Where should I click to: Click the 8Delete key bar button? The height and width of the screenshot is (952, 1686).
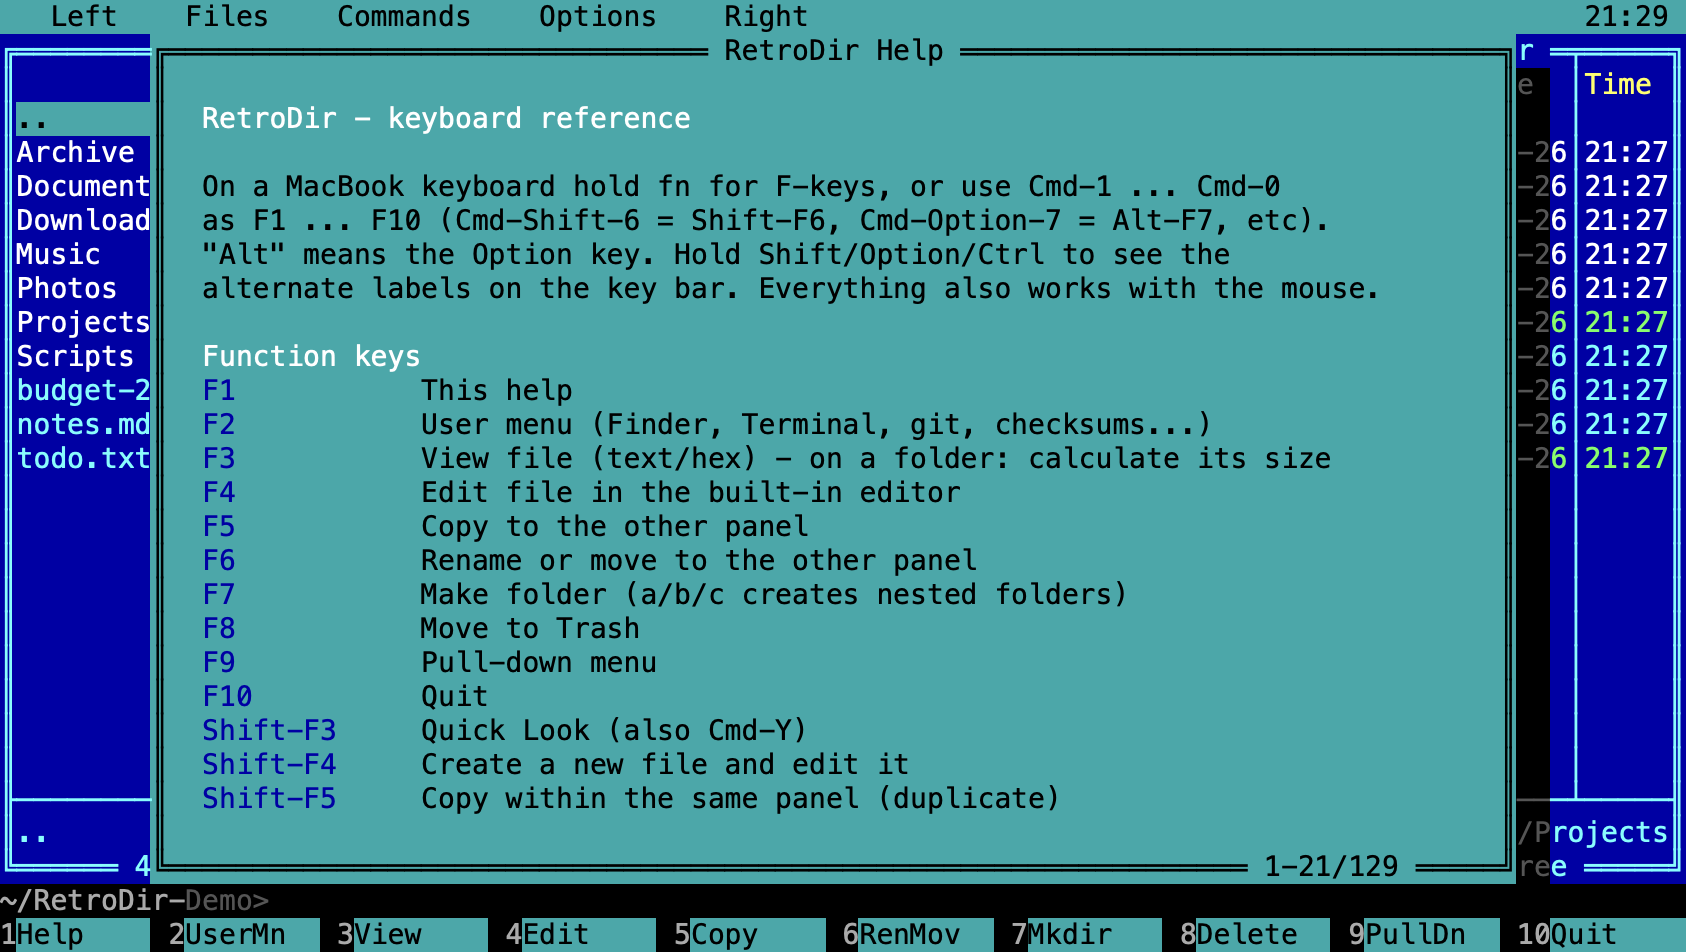pos(1256,935)
